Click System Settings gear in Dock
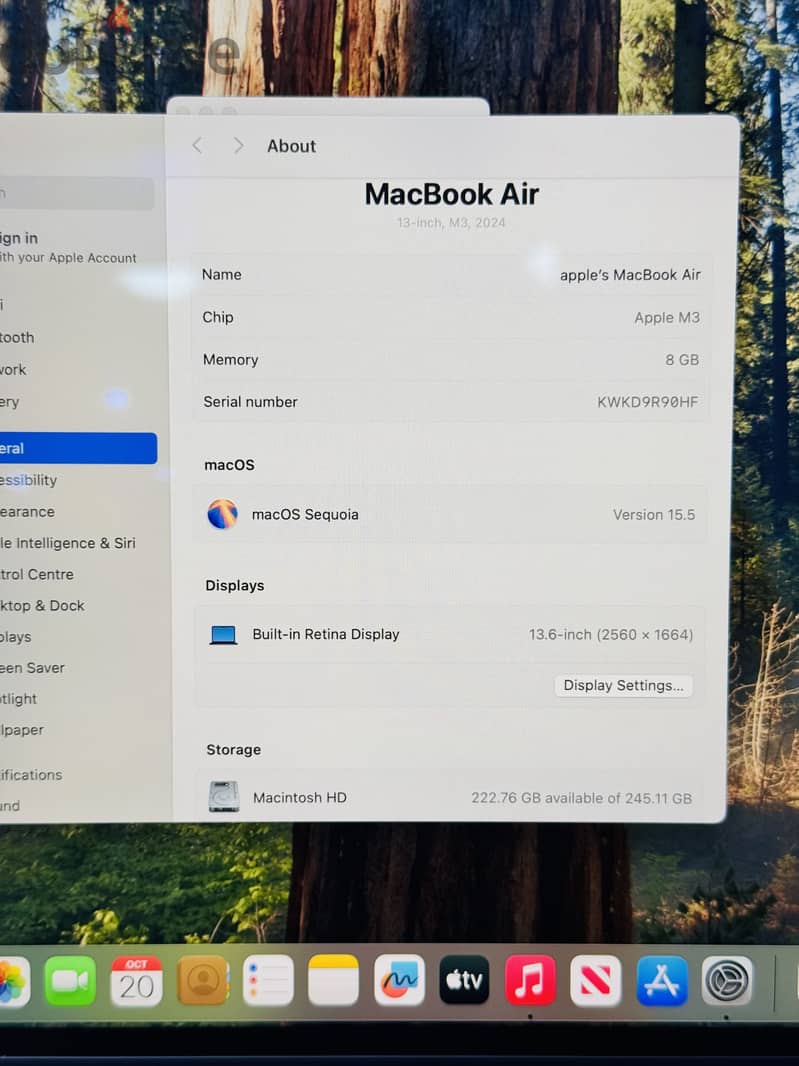The width and height of the screenshot is (799, 1066). [x=727, y=980]
